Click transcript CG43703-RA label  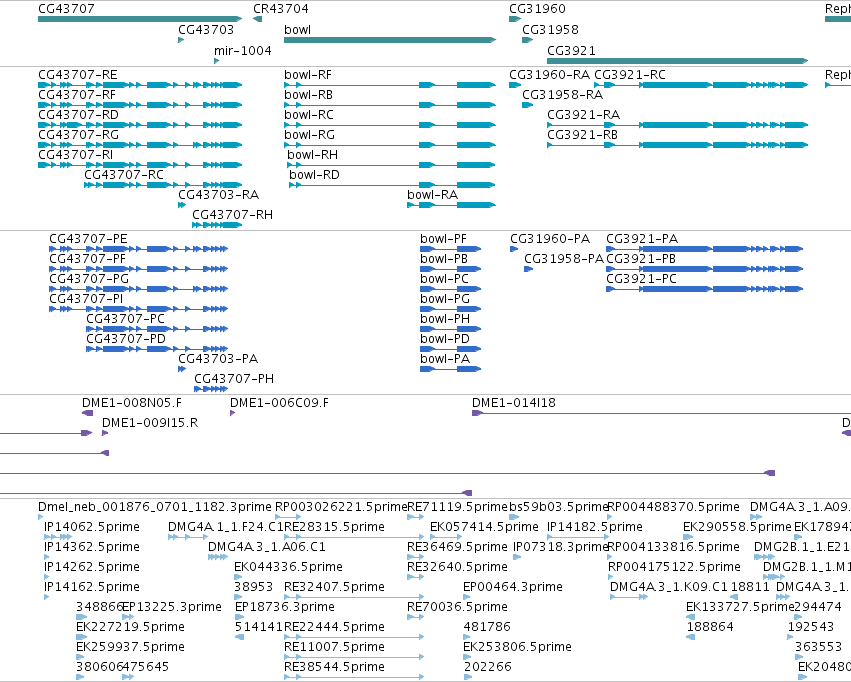tap(218, 195)
